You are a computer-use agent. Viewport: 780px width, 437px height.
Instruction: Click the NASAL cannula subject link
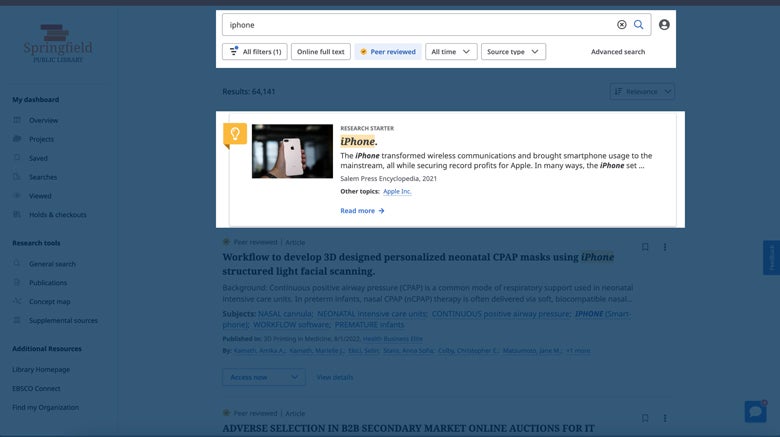(286, 314)
